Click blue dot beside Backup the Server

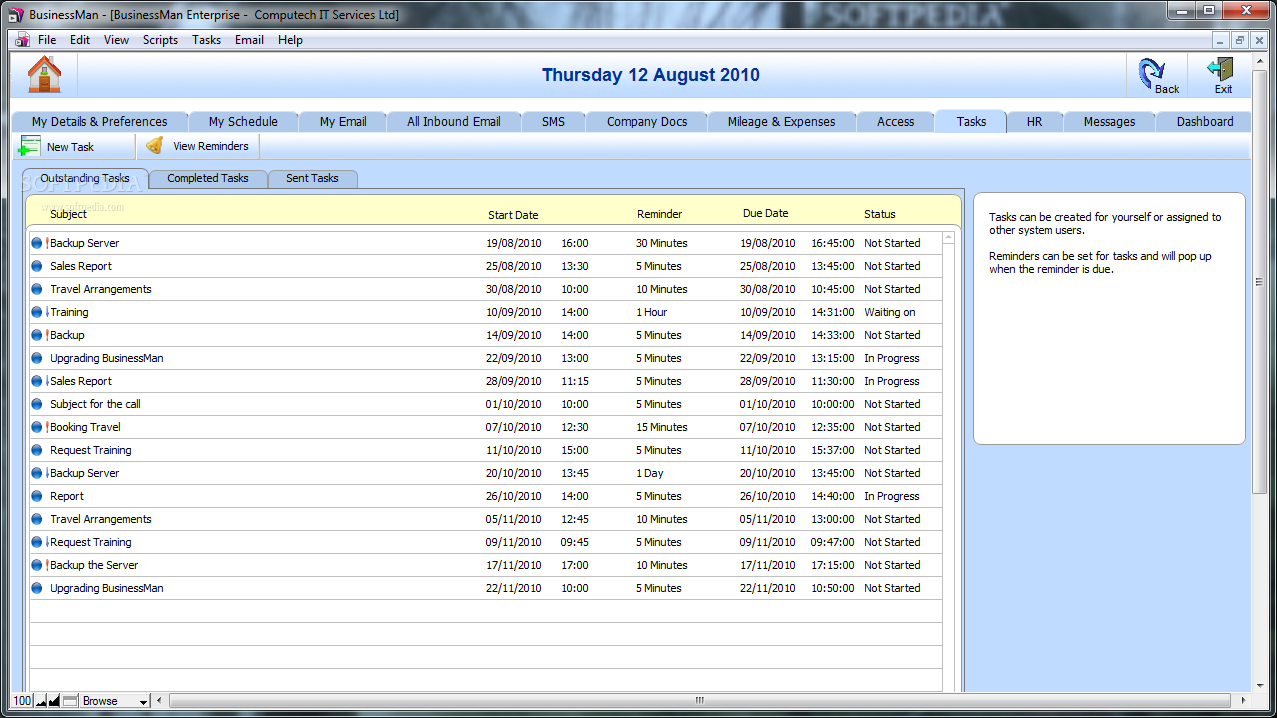(x=37, y=565)
